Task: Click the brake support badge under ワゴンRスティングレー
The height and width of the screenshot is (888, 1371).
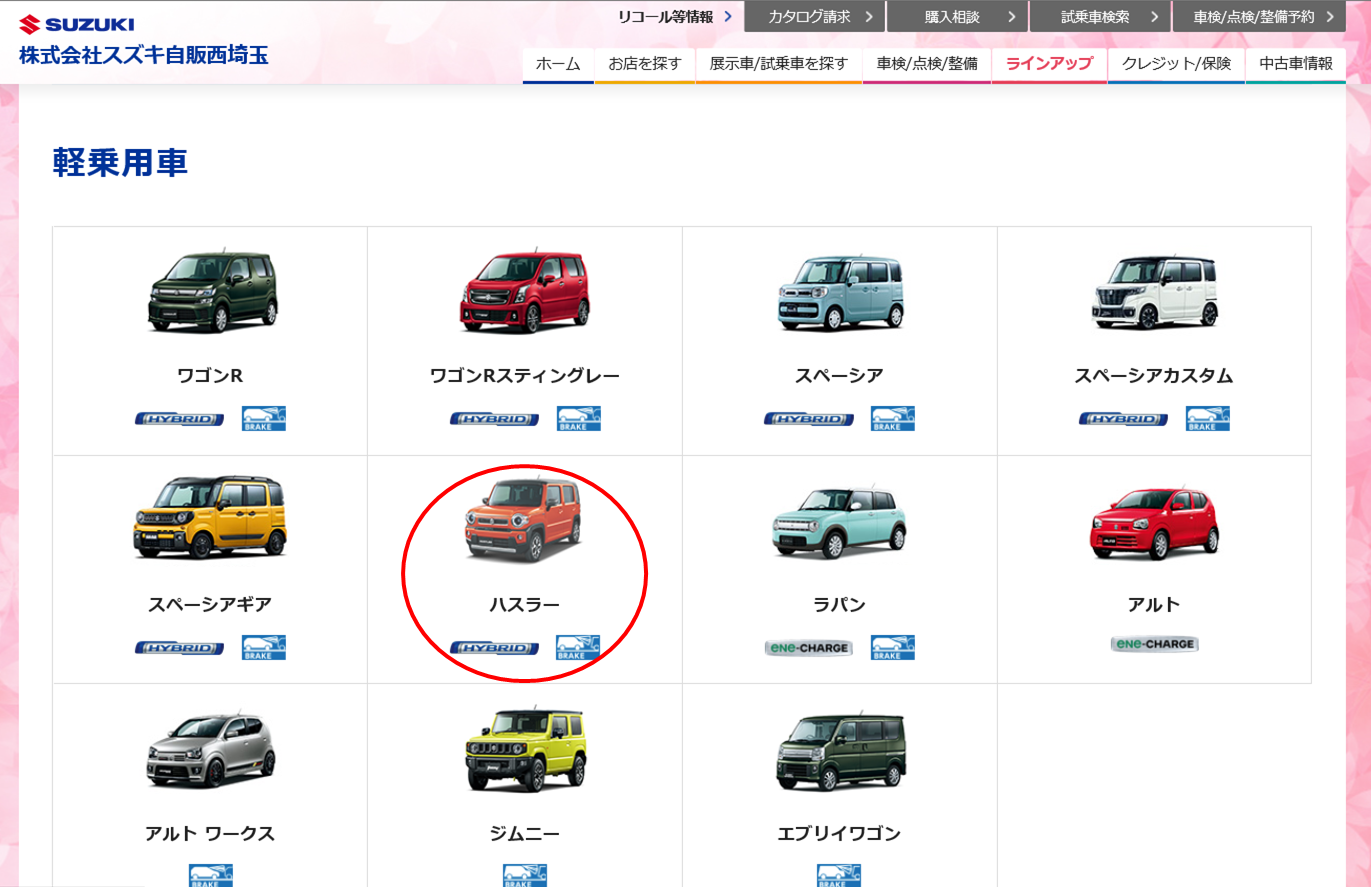Action: pyautogui.click(x=579, y=418)
